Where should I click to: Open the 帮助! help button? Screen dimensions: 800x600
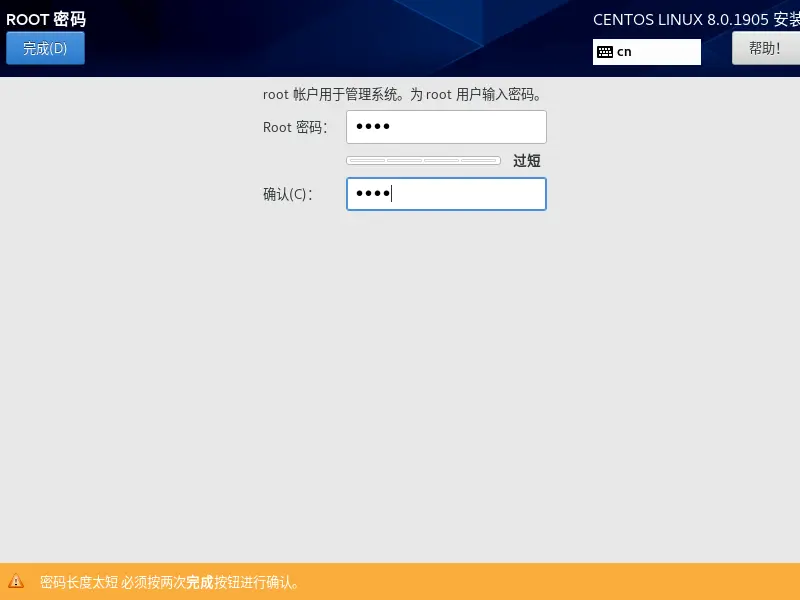coord(766,48)
